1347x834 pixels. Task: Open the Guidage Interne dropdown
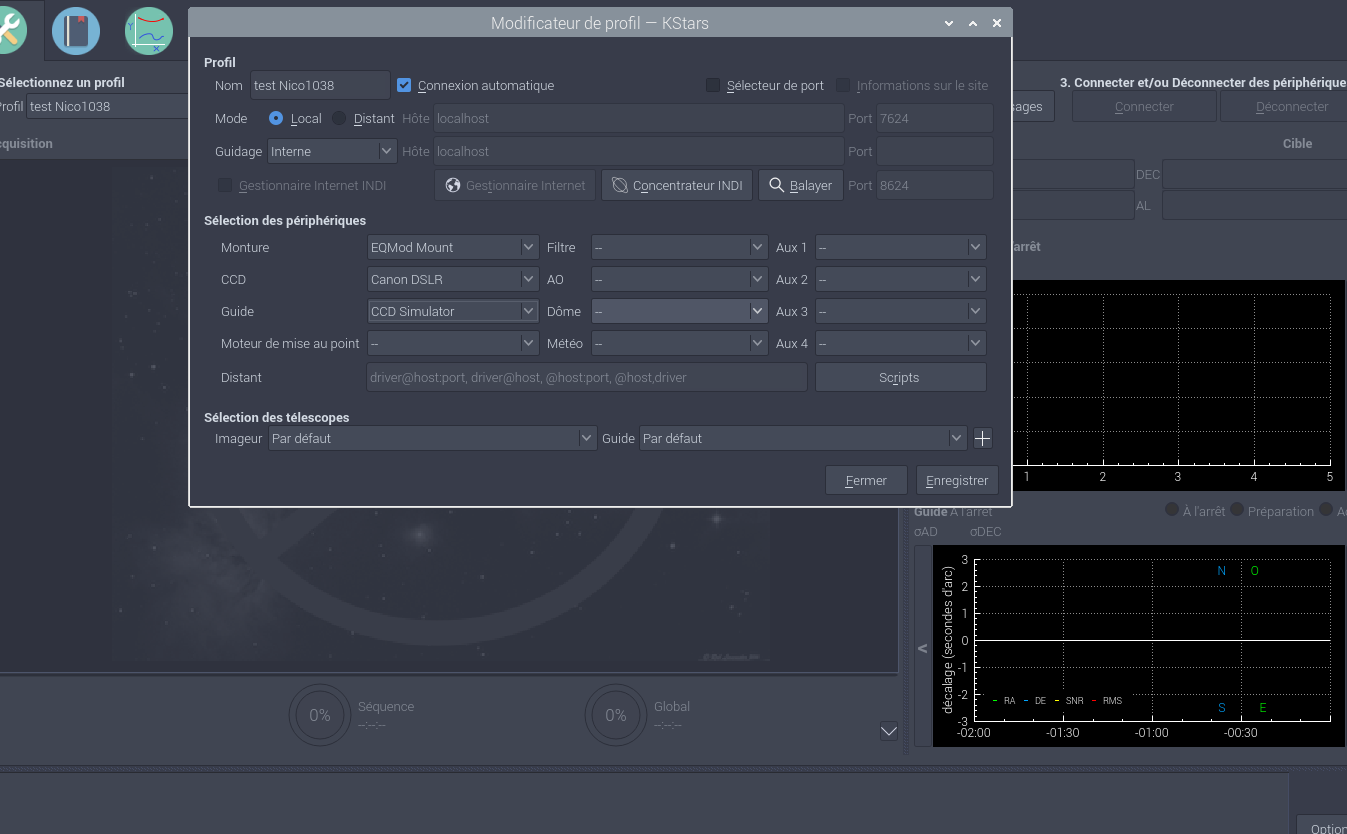point(333,151)
